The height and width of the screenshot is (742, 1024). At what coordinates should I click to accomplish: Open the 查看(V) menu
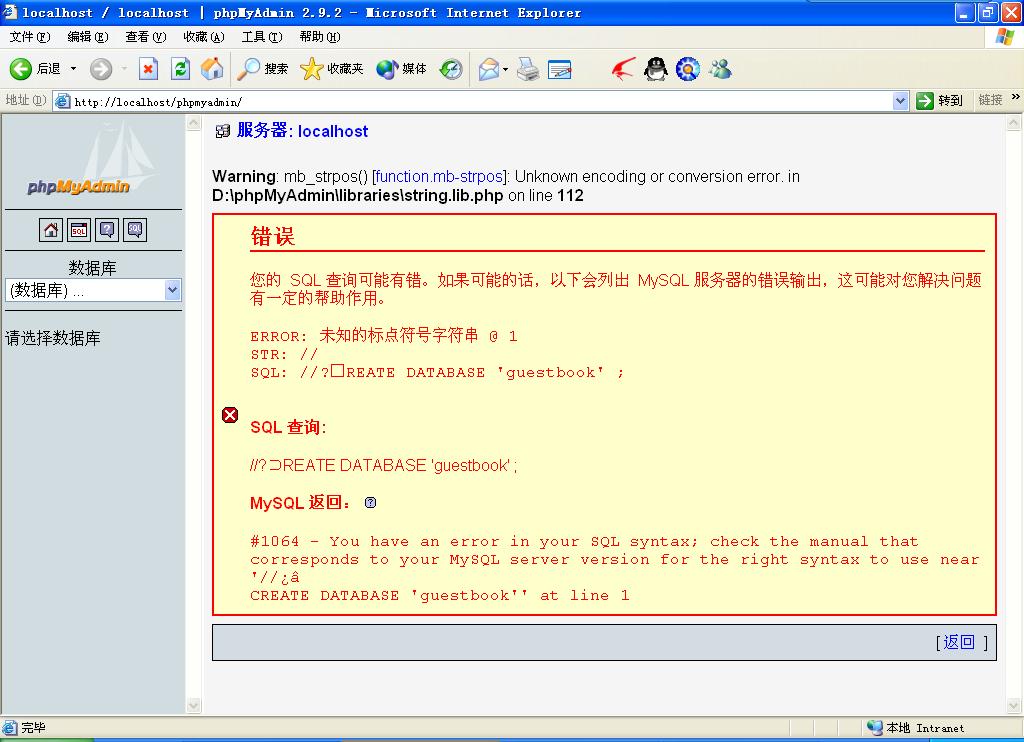[x=146, y=37]
